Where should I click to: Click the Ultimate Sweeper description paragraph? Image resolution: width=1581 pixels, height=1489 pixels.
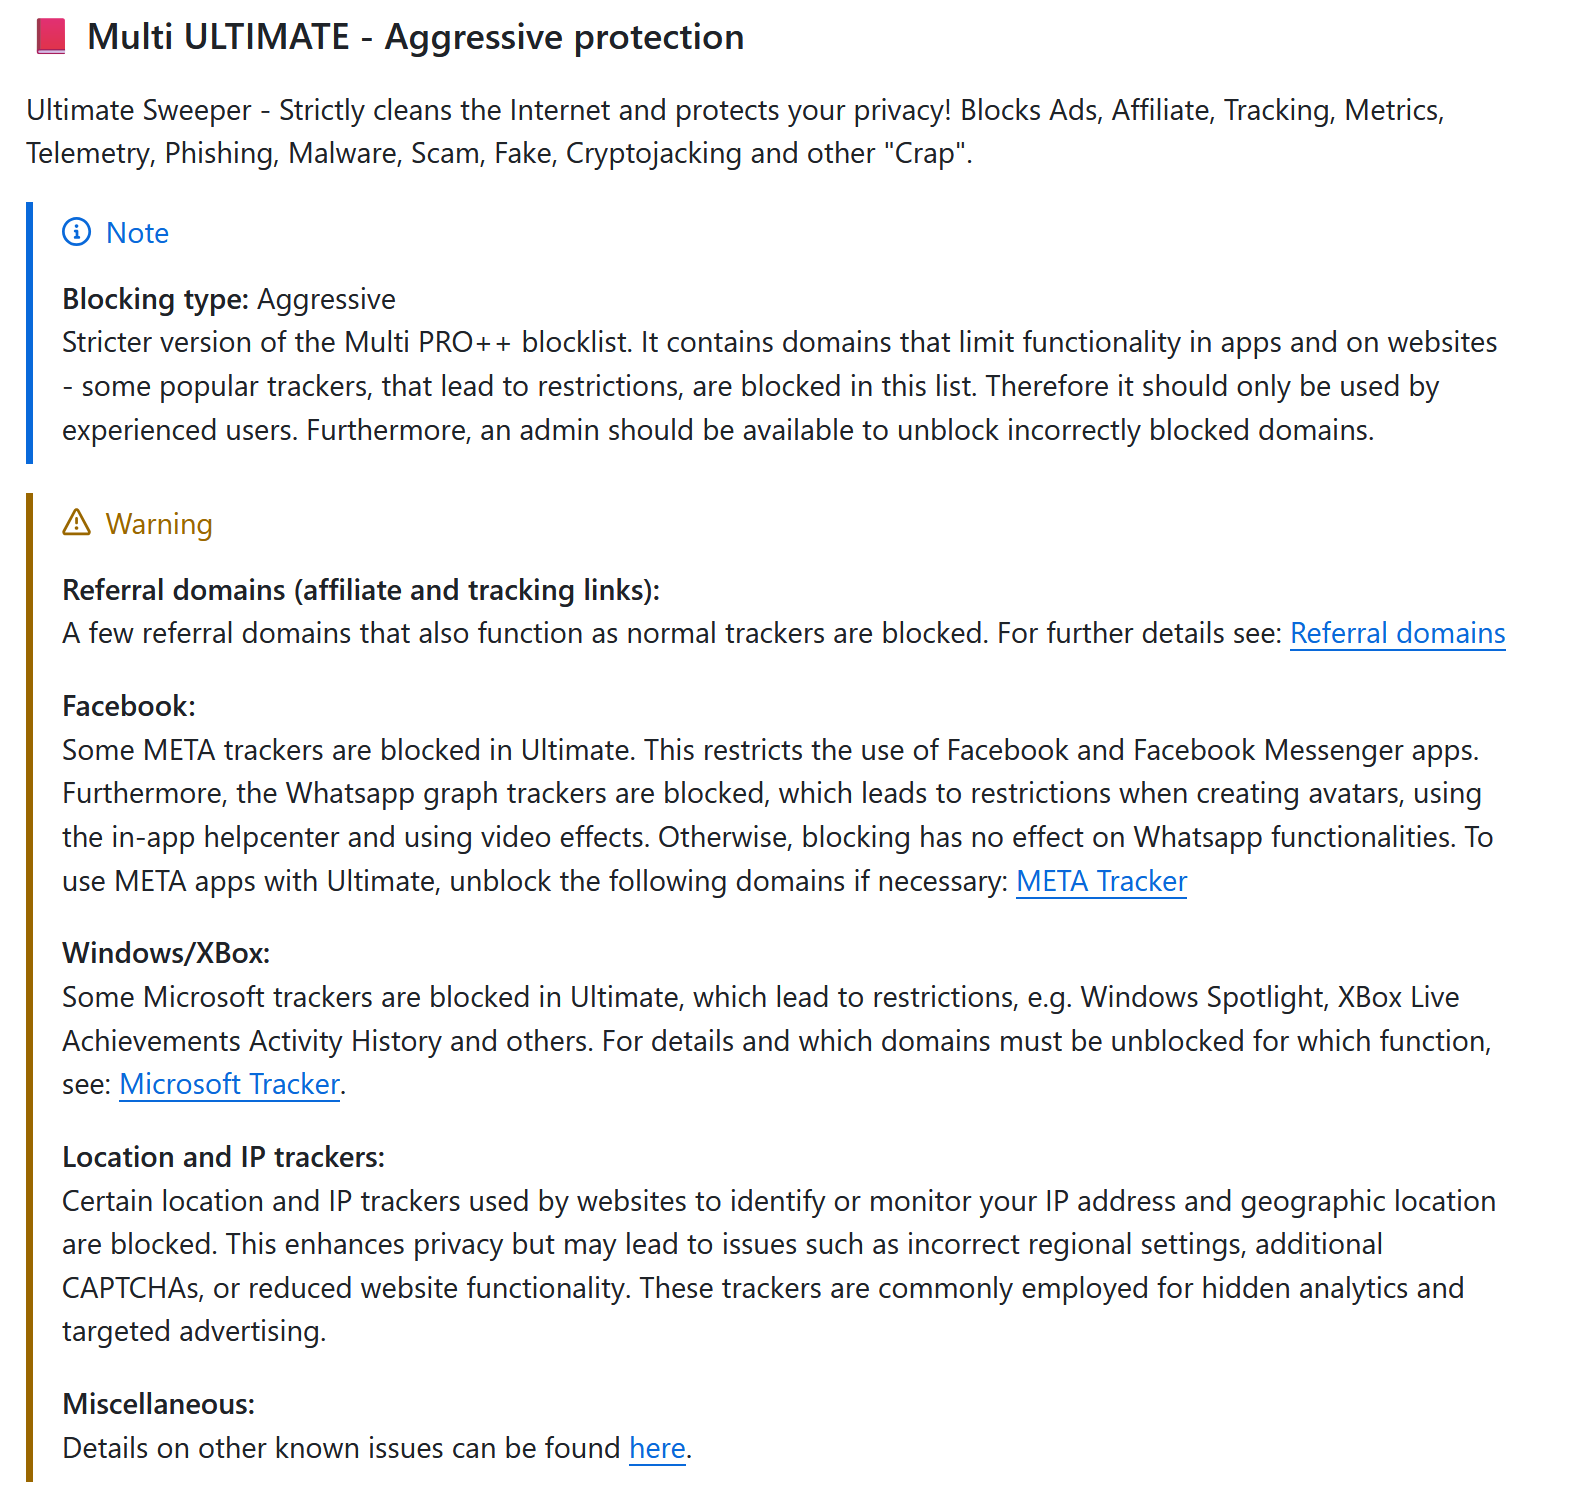point(735,131)
